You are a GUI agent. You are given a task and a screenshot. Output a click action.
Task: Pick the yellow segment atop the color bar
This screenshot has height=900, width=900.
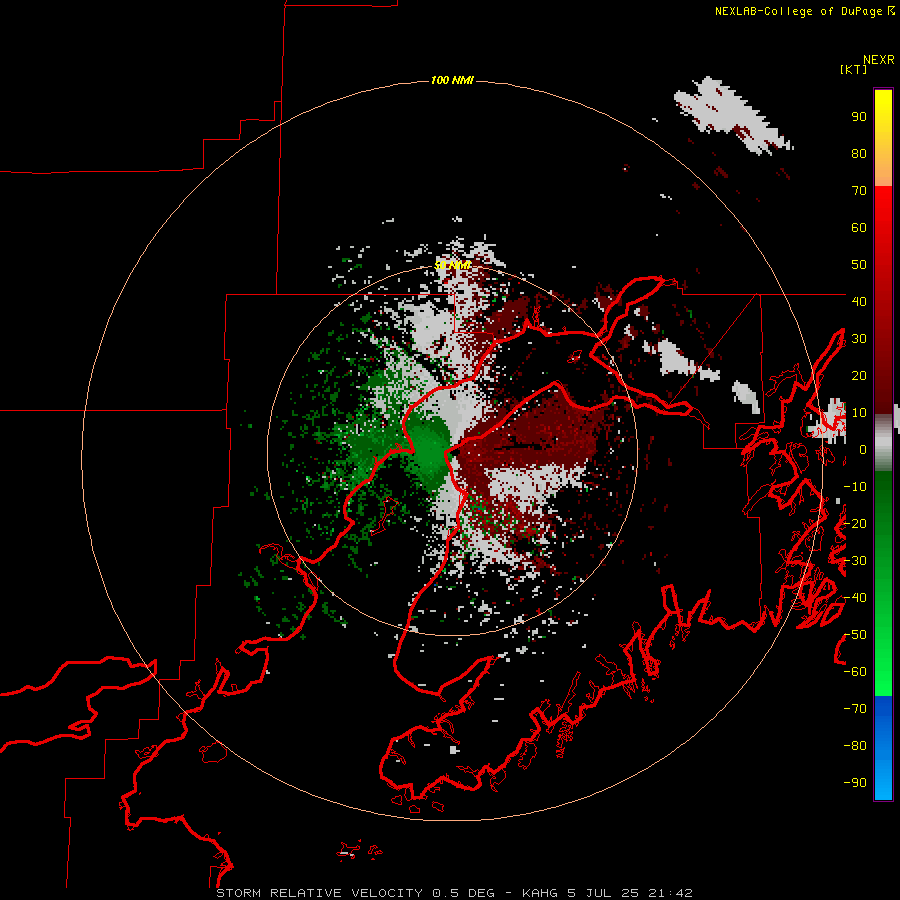[x=883, y=138]
